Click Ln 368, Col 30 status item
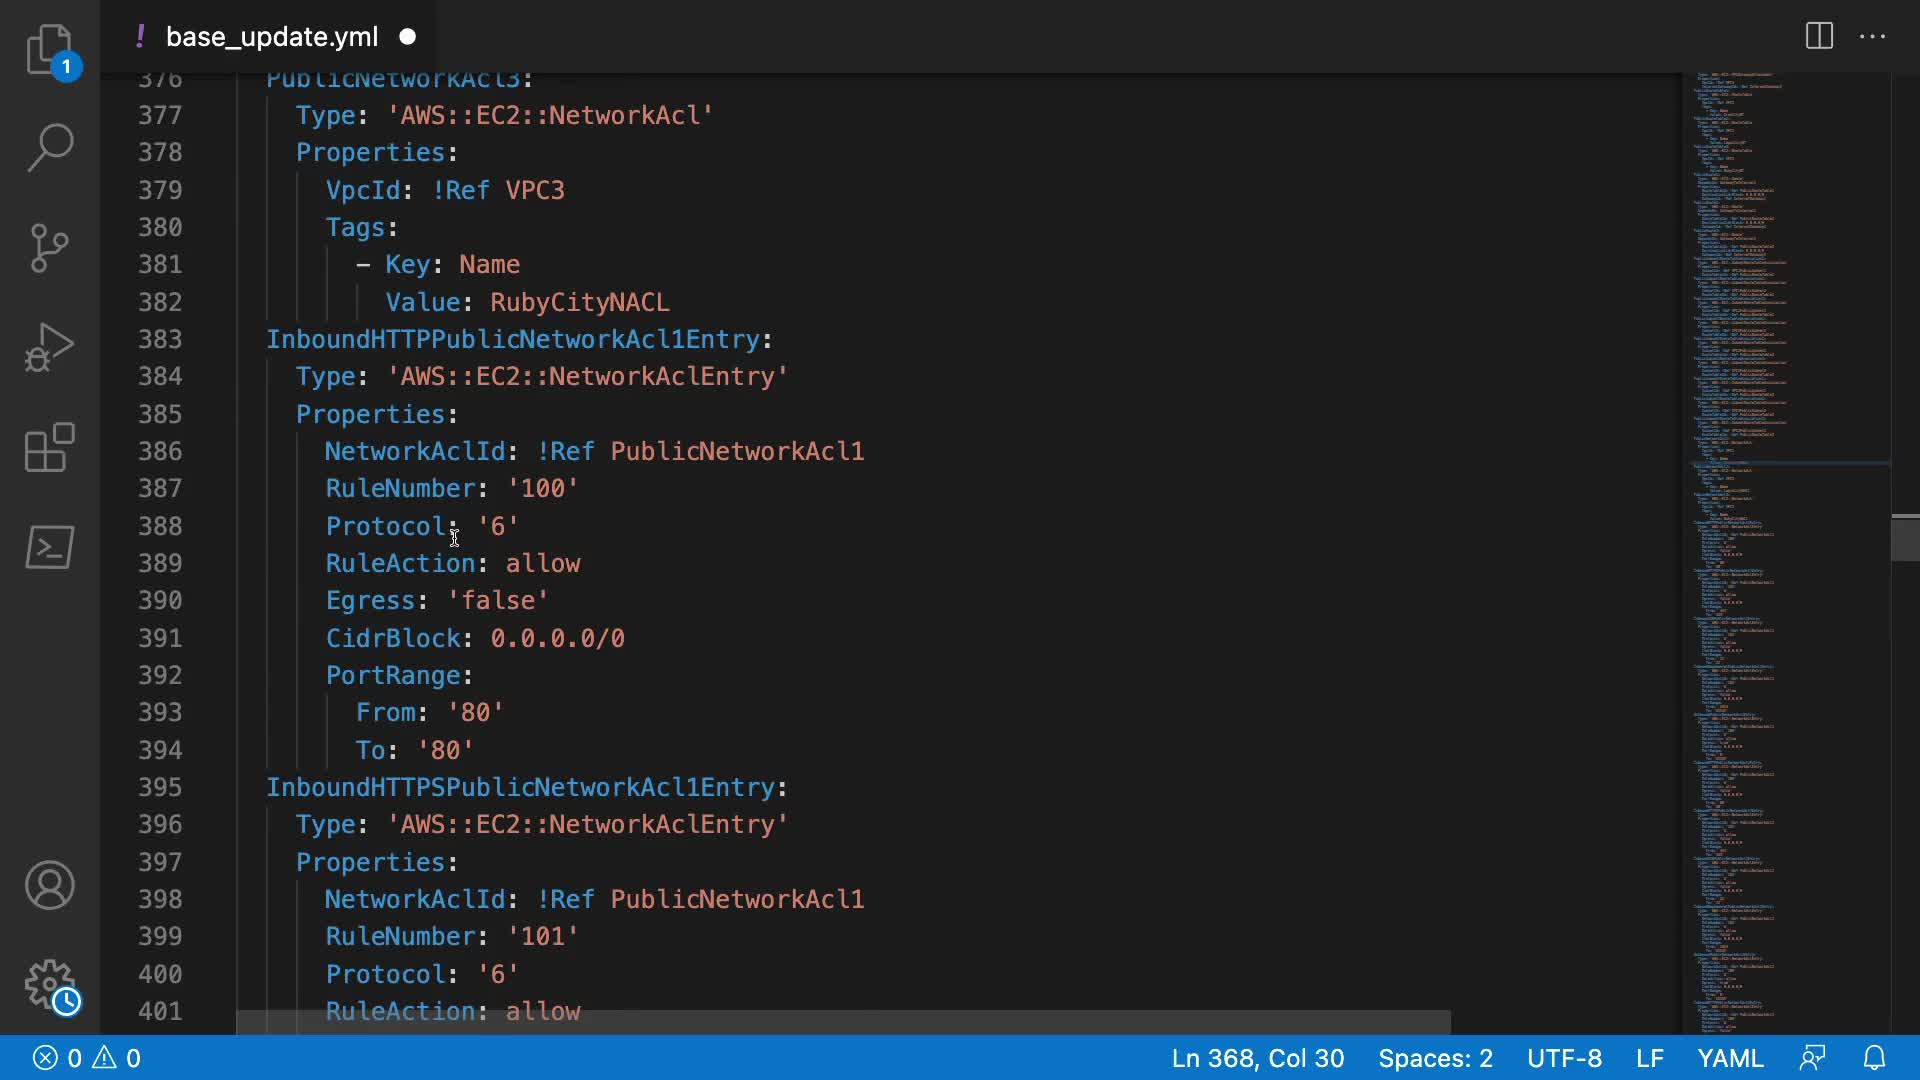The width and height of the screenshot is (1920, 1080). pos(1257,1058)
